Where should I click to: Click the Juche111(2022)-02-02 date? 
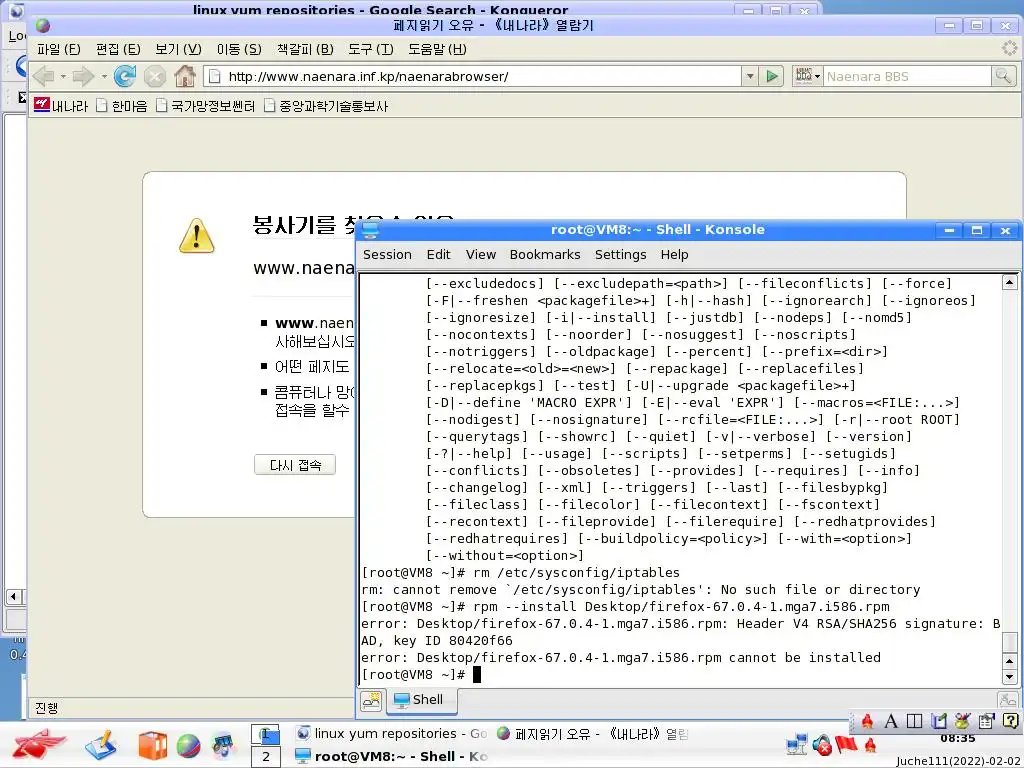[x=959, y=761]
